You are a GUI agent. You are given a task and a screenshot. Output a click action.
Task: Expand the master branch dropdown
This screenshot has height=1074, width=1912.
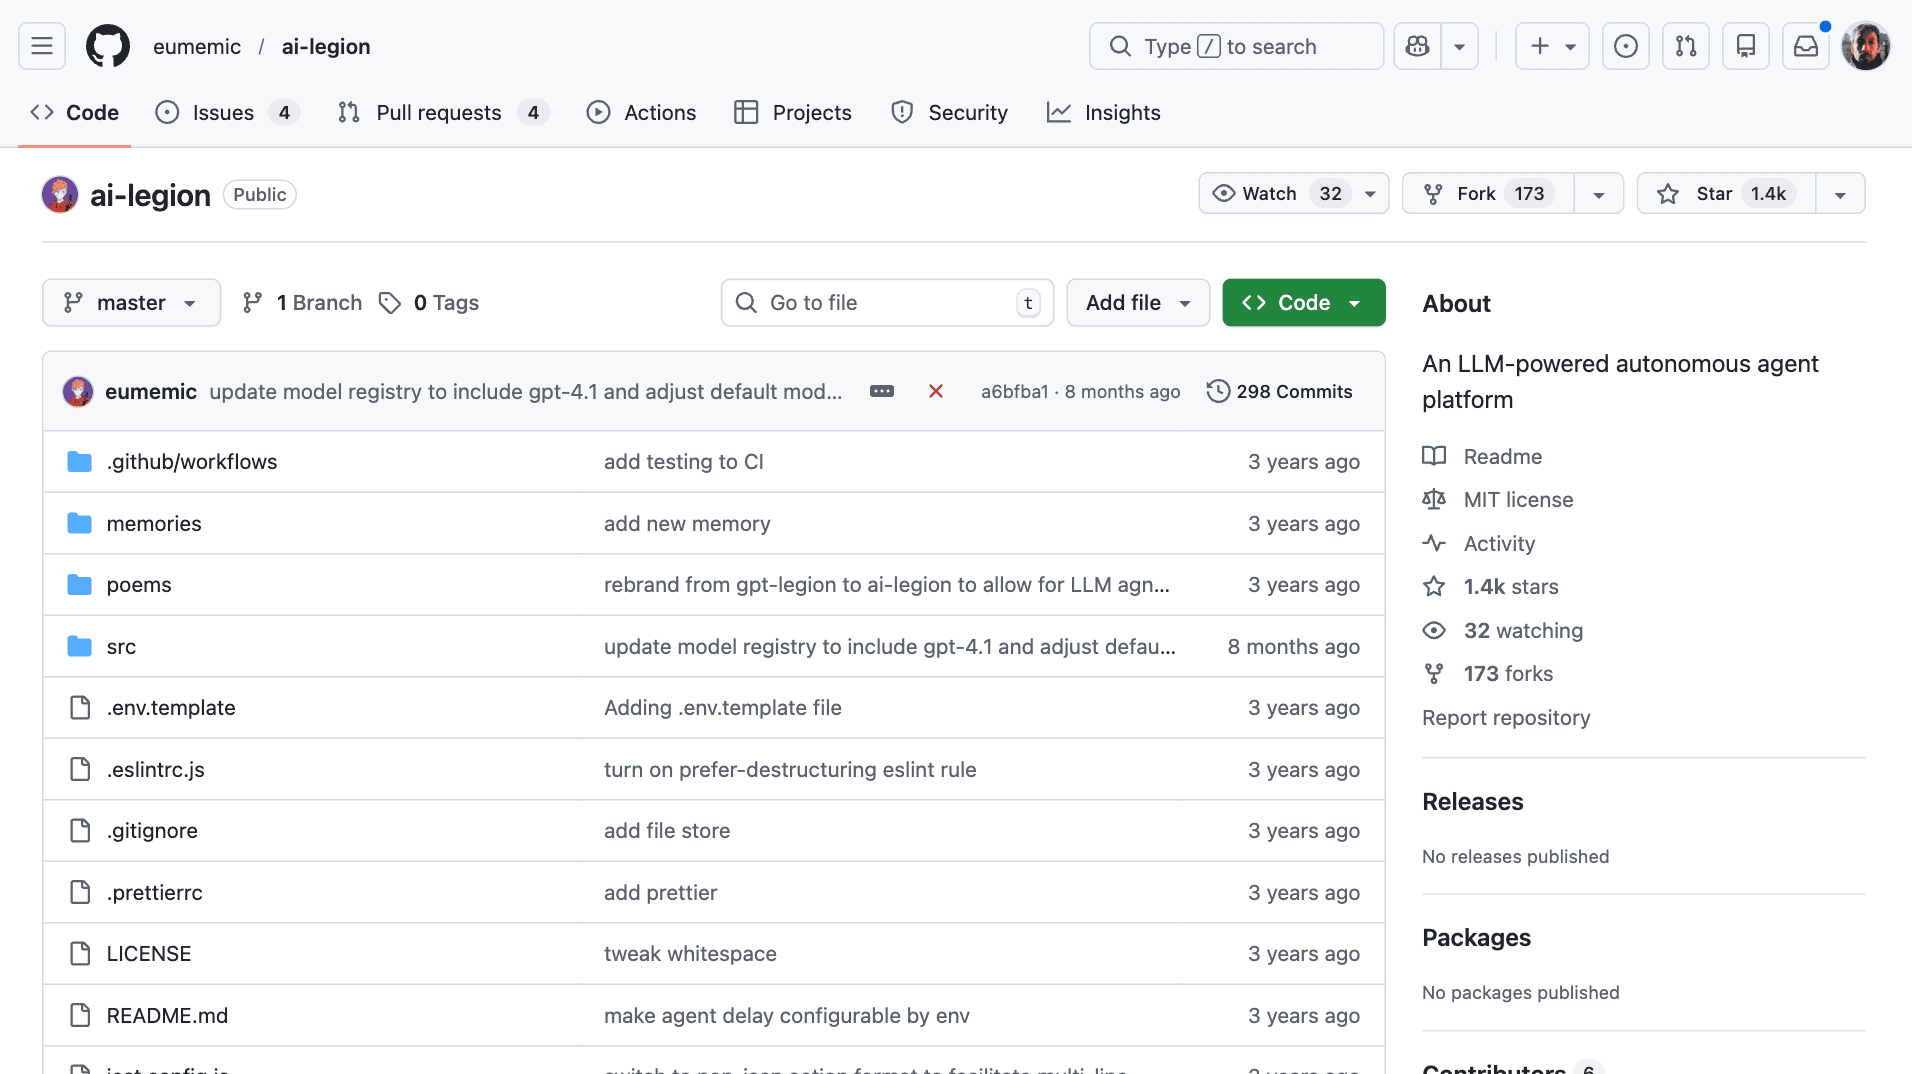(x=131, y=302)
